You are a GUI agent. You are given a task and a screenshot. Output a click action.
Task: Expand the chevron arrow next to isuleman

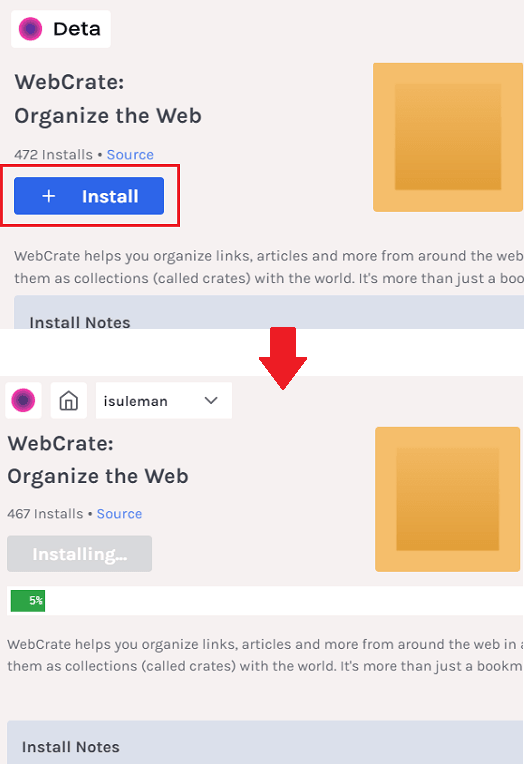211,401
